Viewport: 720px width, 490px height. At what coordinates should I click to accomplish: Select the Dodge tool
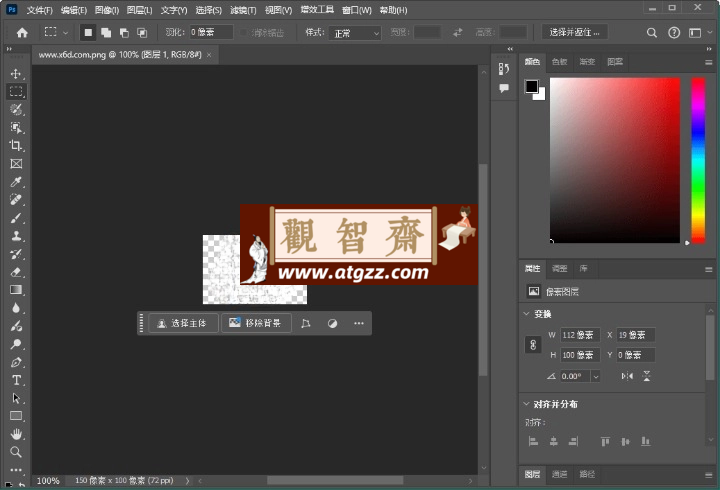point(16,344)
